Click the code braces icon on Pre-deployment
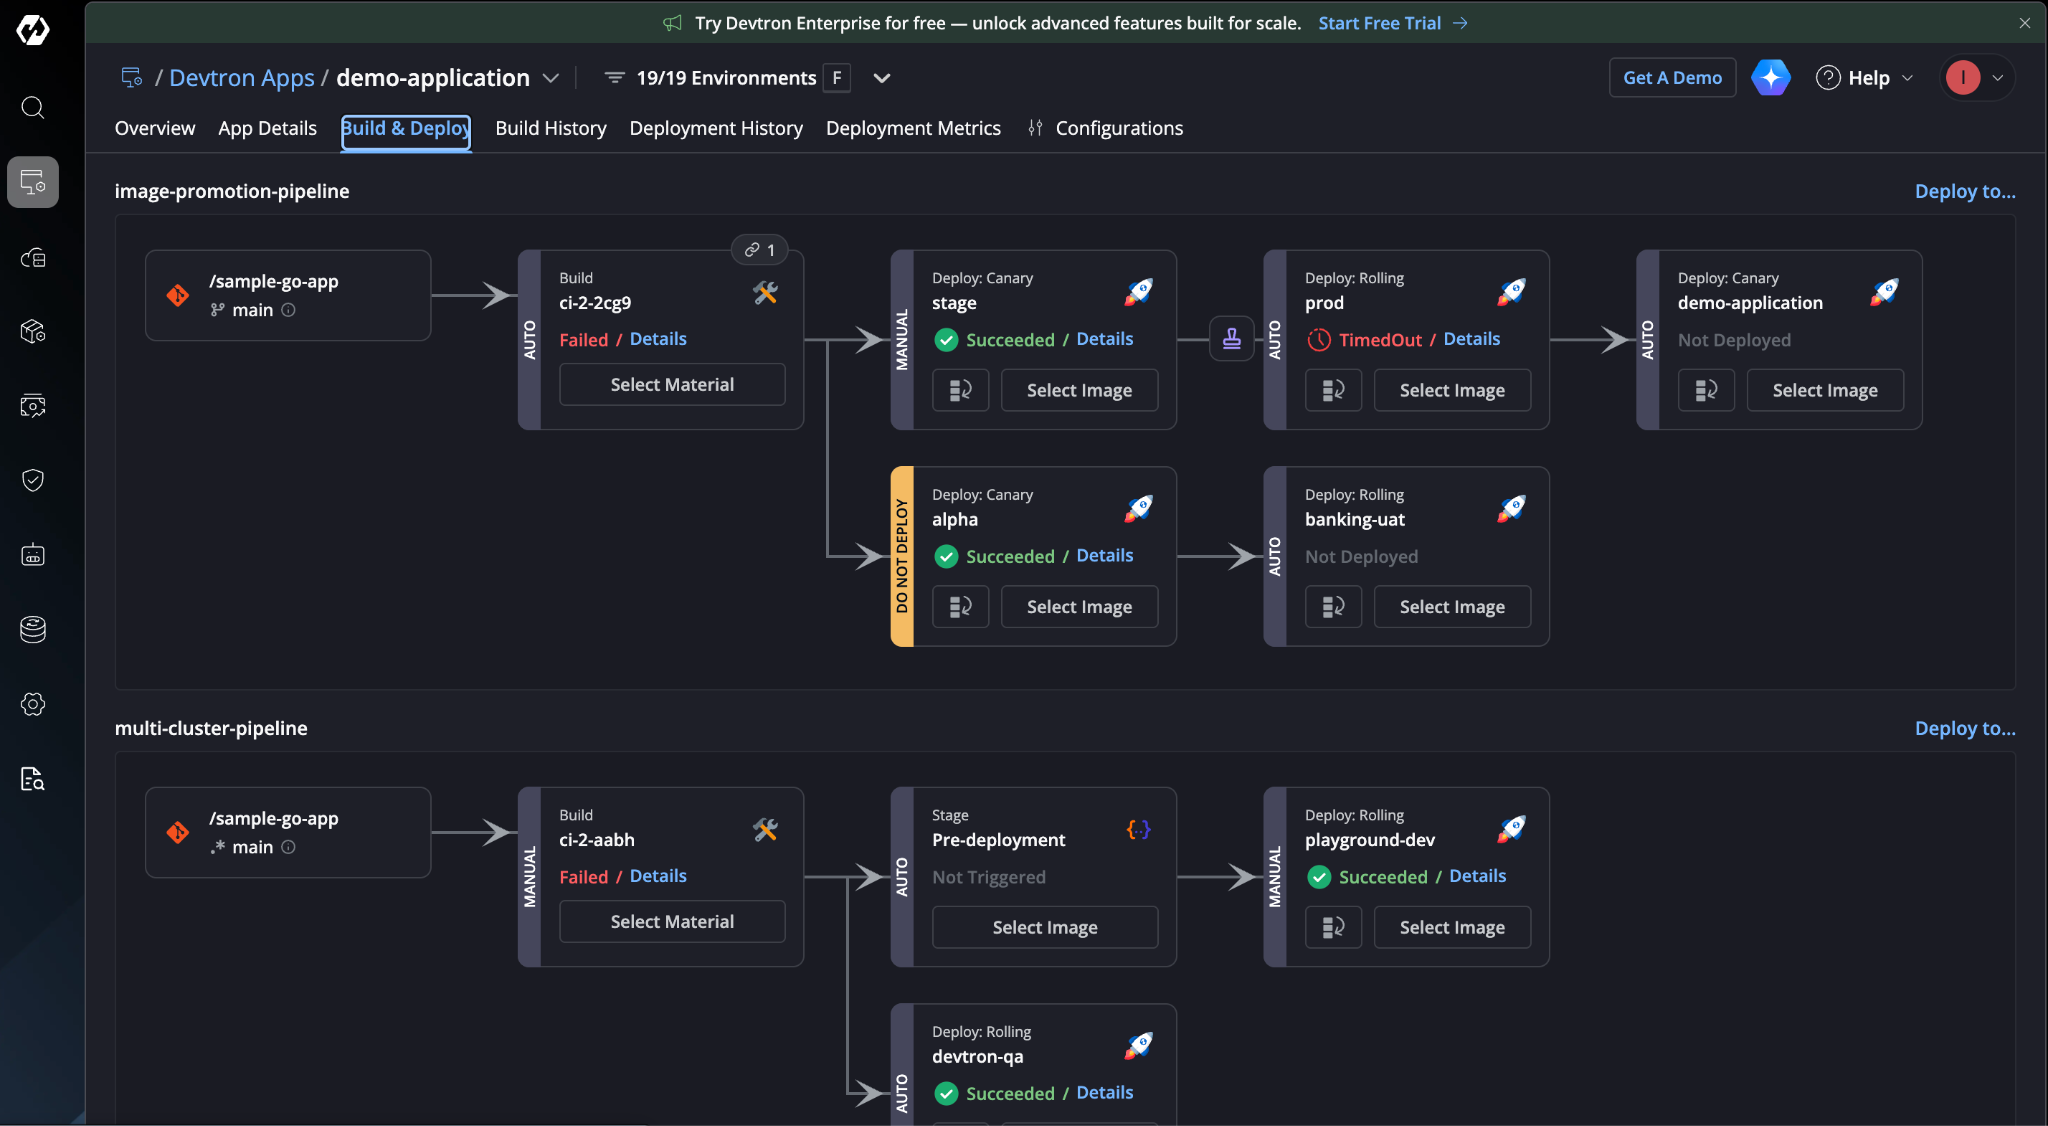Viewport: 2048px width, 1126px height. pyautogui.click(x=1138, y=829)
